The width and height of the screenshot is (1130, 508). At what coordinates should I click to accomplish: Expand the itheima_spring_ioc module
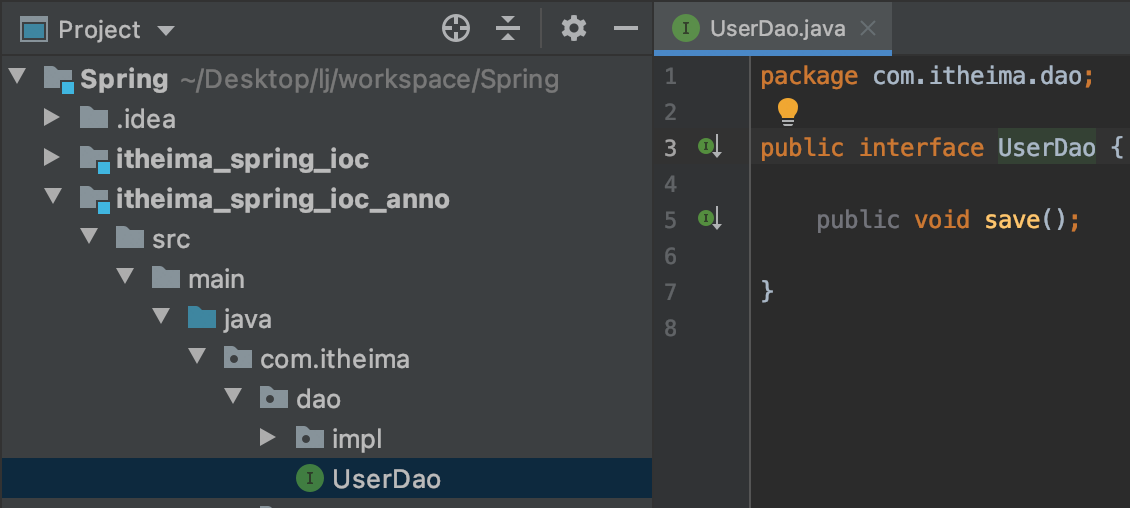[x=52, y=159]
